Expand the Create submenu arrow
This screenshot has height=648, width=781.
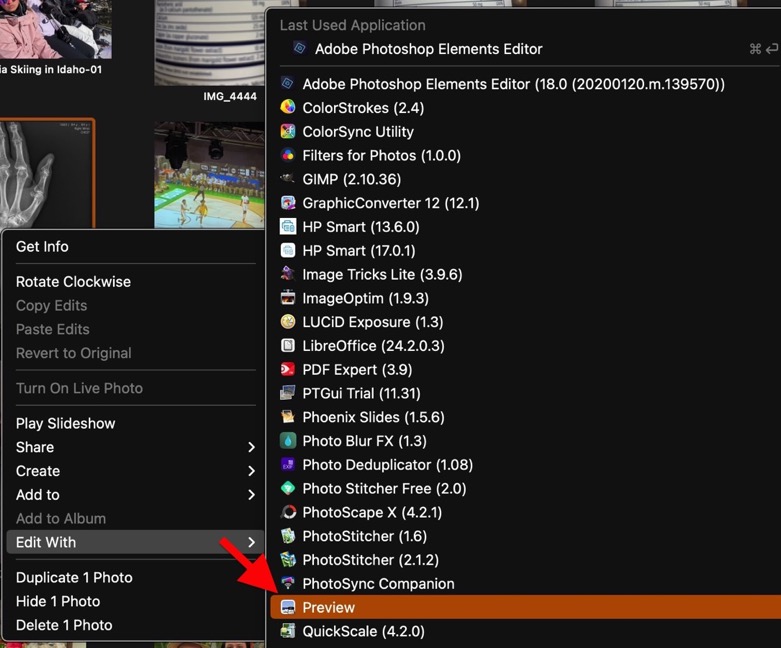coord(252,471)
